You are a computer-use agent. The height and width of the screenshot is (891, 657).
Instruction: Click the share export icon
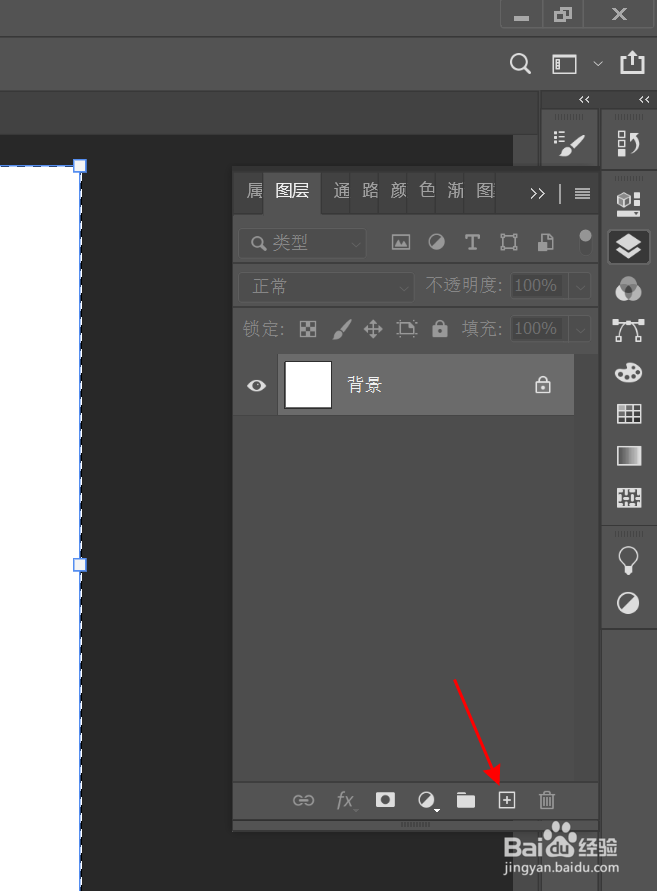pos(632,63)
